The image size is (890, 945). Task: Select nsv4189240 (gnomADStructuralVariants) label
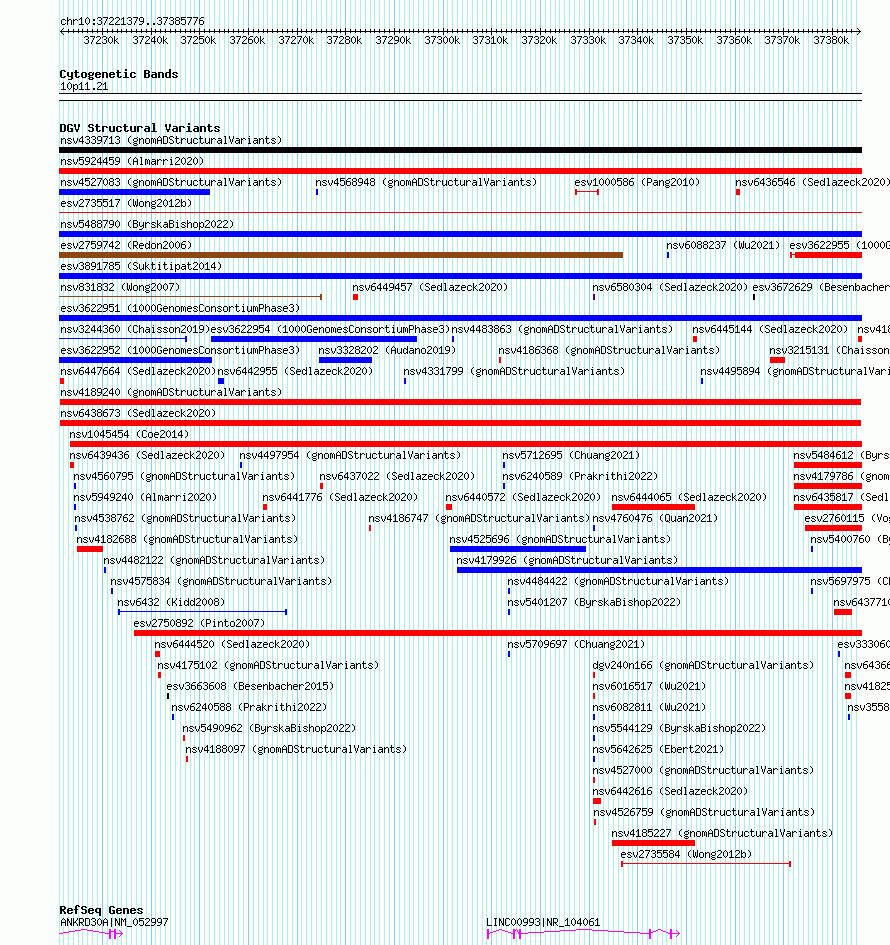[171, 392]
